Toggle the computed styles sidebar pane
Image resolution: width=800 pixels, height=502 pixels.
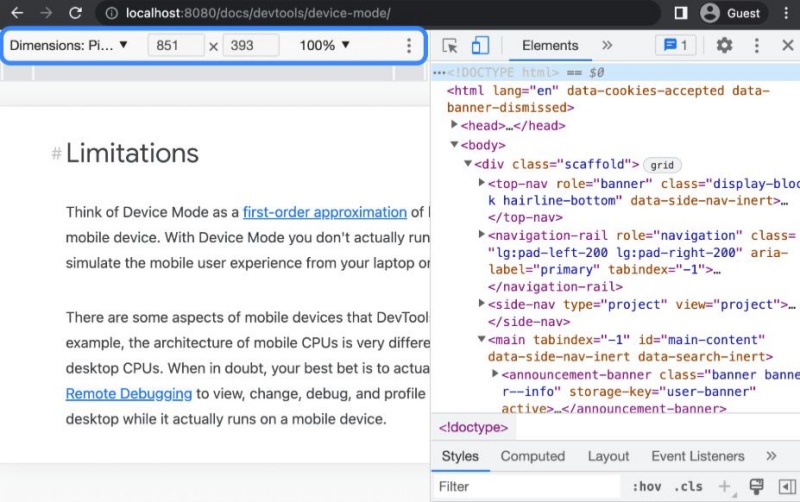(x=786, y=487)
